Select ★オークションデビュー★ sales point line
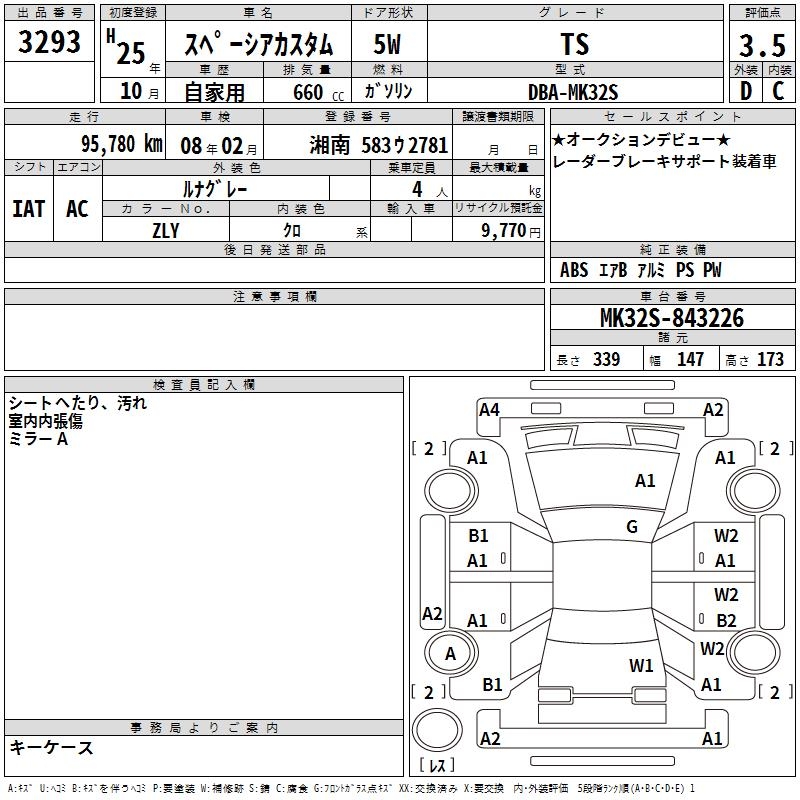Screen dimensions: 800x800 [641, 139]
